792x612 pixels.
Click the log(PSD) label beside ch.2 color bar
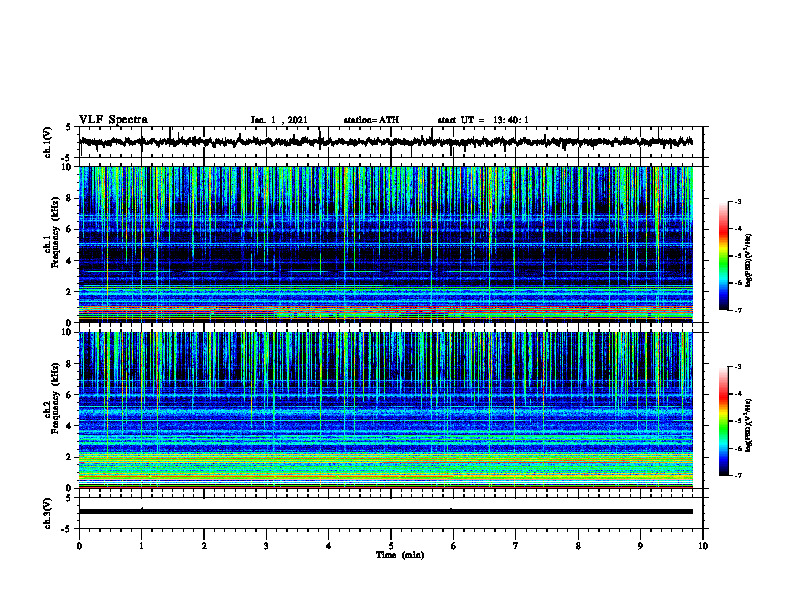749,425
